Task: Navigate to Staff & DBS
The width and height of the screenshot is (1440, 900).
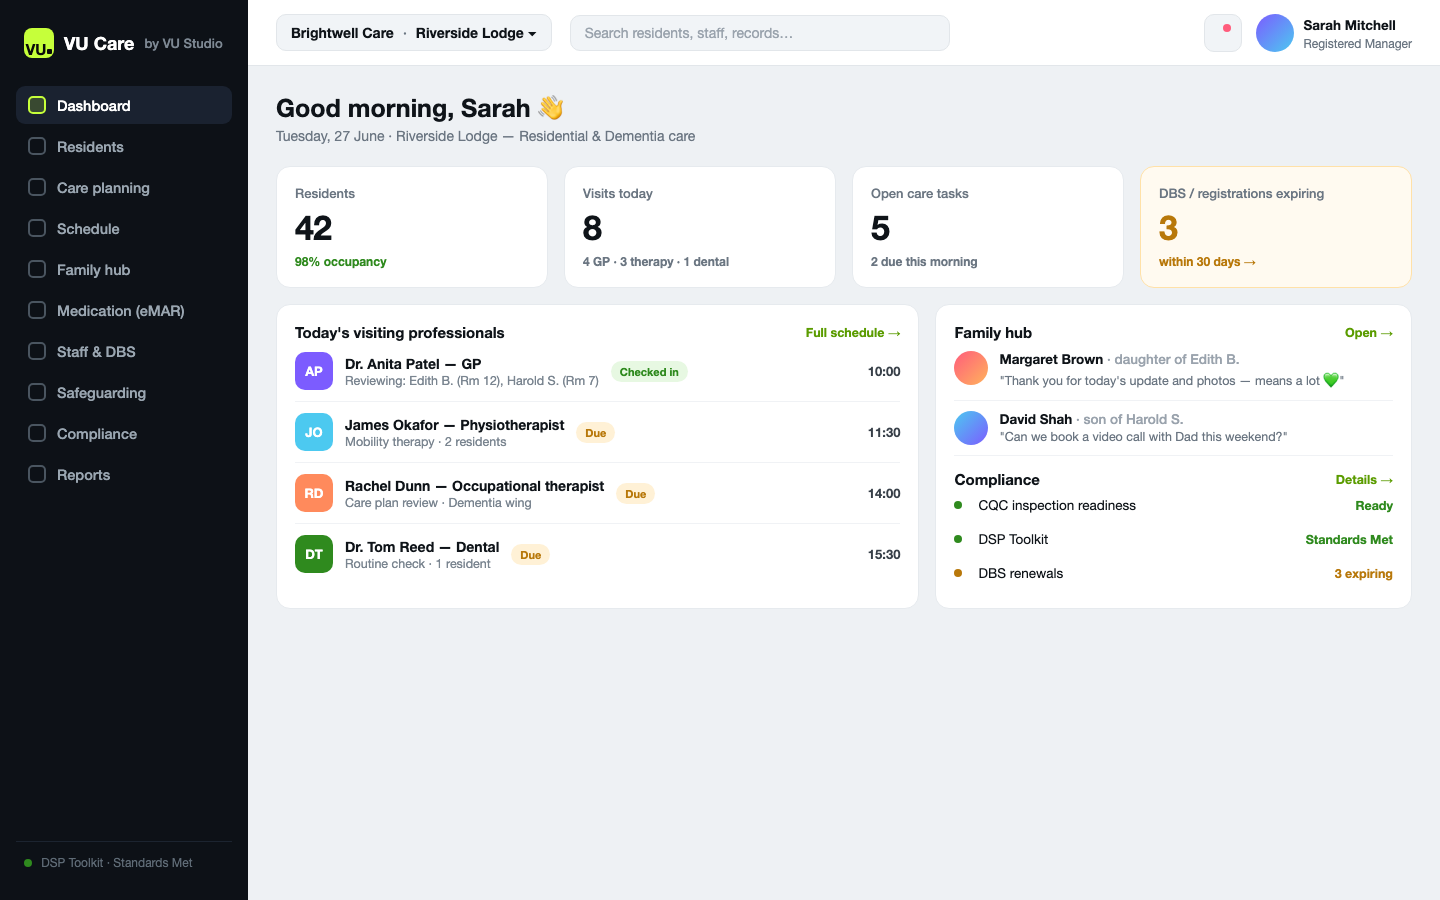Action: tap(124, 351)
